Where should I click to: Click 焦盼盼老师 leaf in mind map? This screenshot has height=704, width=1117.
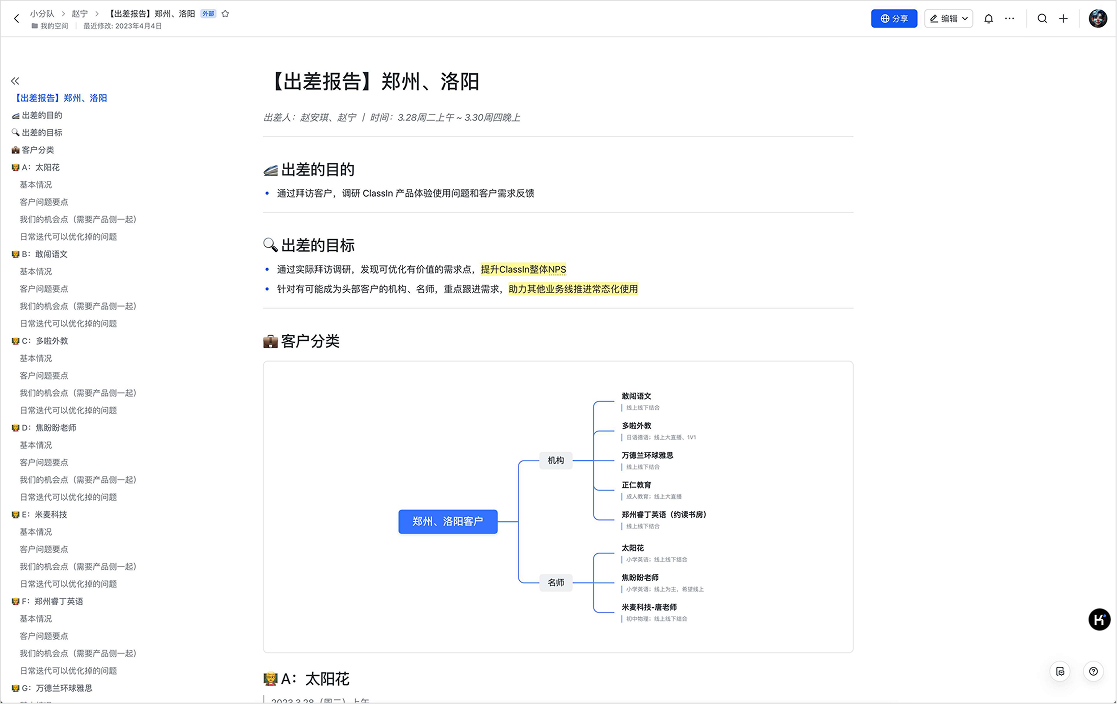click(640, 578)
